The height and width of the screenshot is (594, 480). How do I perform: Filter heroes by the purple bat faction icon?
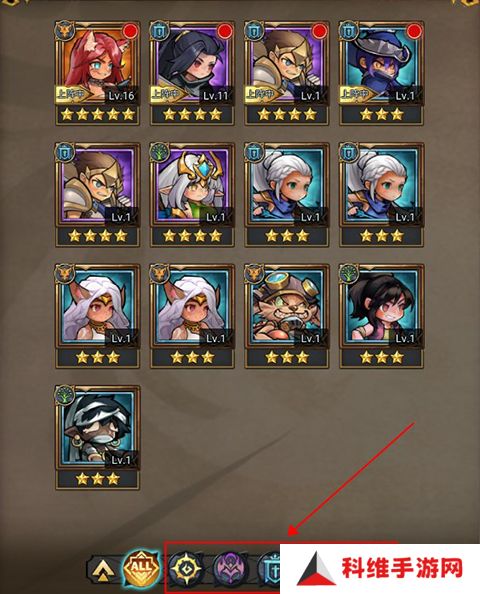pyautogui.click(x=231, y=569)
